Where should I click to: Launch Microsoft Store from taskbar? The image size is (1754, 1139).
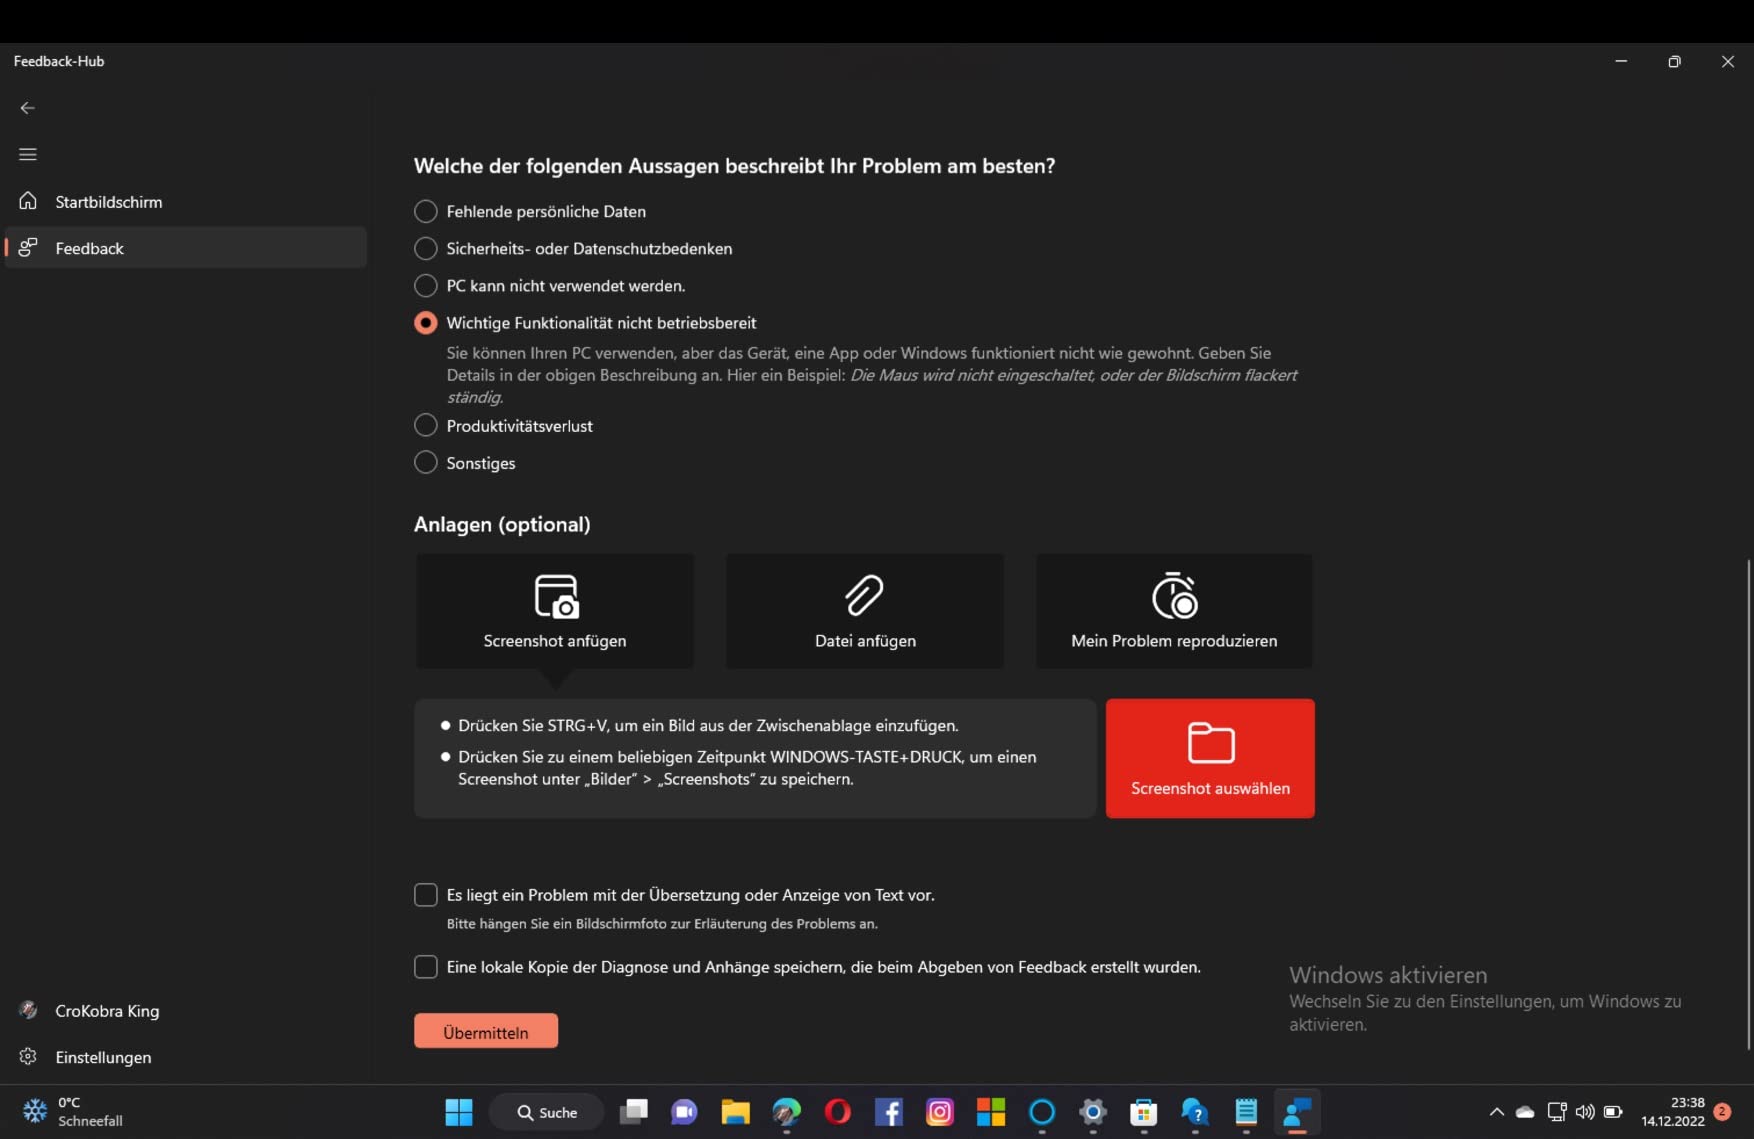point(1144,1112)
